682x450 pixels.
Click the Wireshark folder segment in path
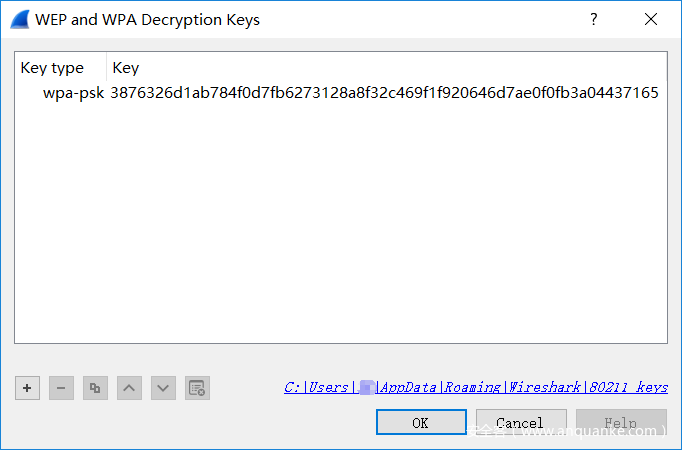pyautogui.click(x=545, y=387)
